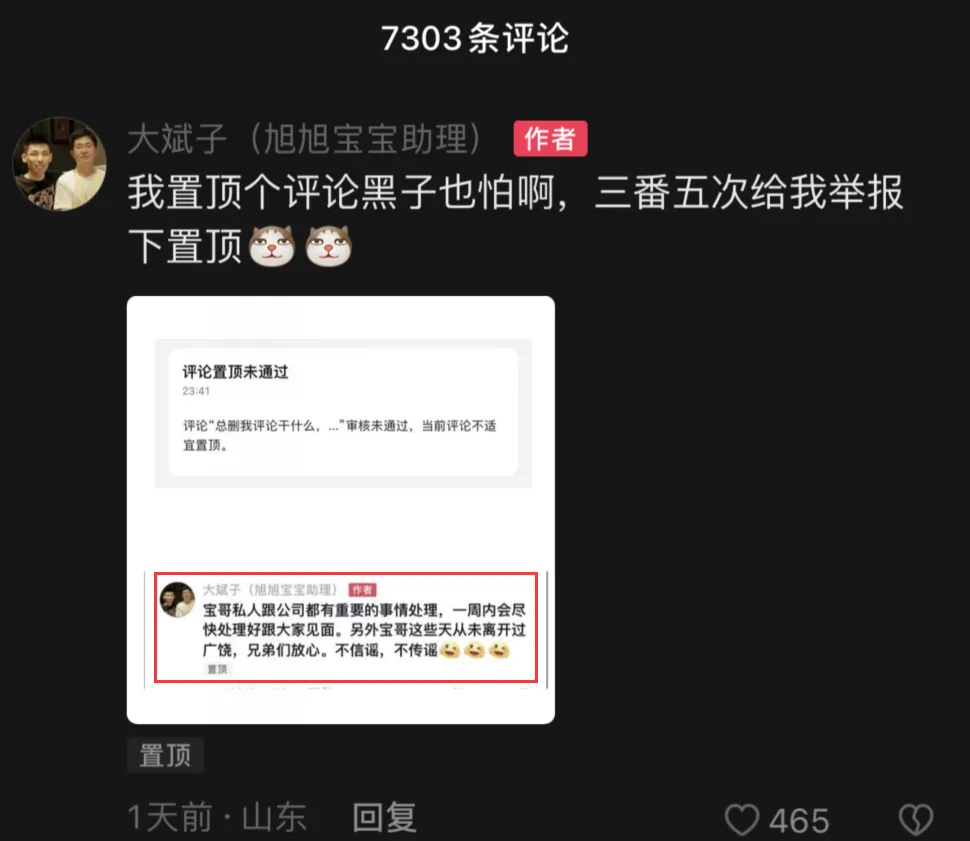The image size is (970, 841).
Task: Click the red-outlined pinned comment text
Action: (364, 630)
